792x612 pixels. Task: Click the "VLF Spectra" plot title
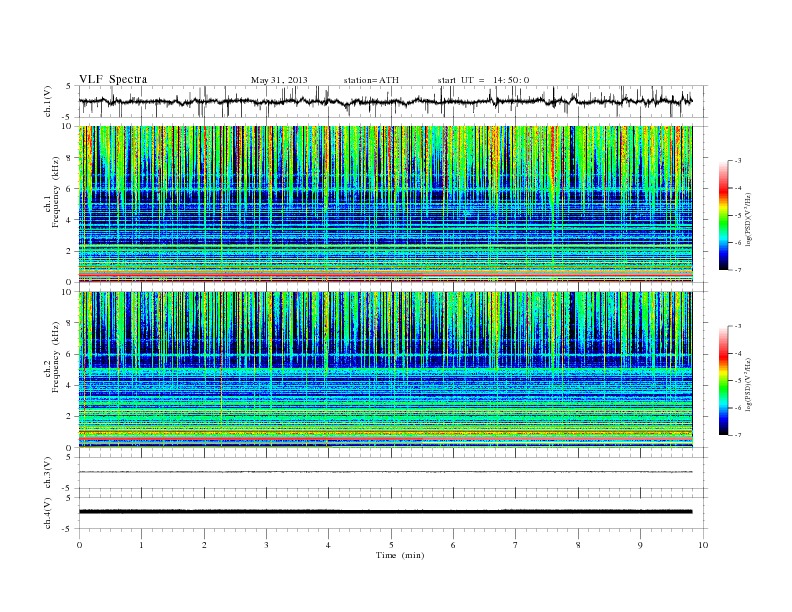pos(113,79)
